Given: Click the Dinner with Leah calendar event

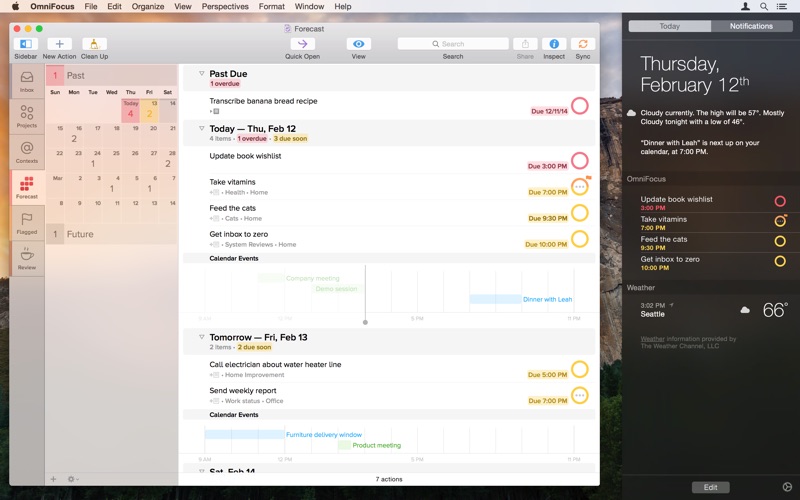Looking at the screenshot, I should click(521, 299).
